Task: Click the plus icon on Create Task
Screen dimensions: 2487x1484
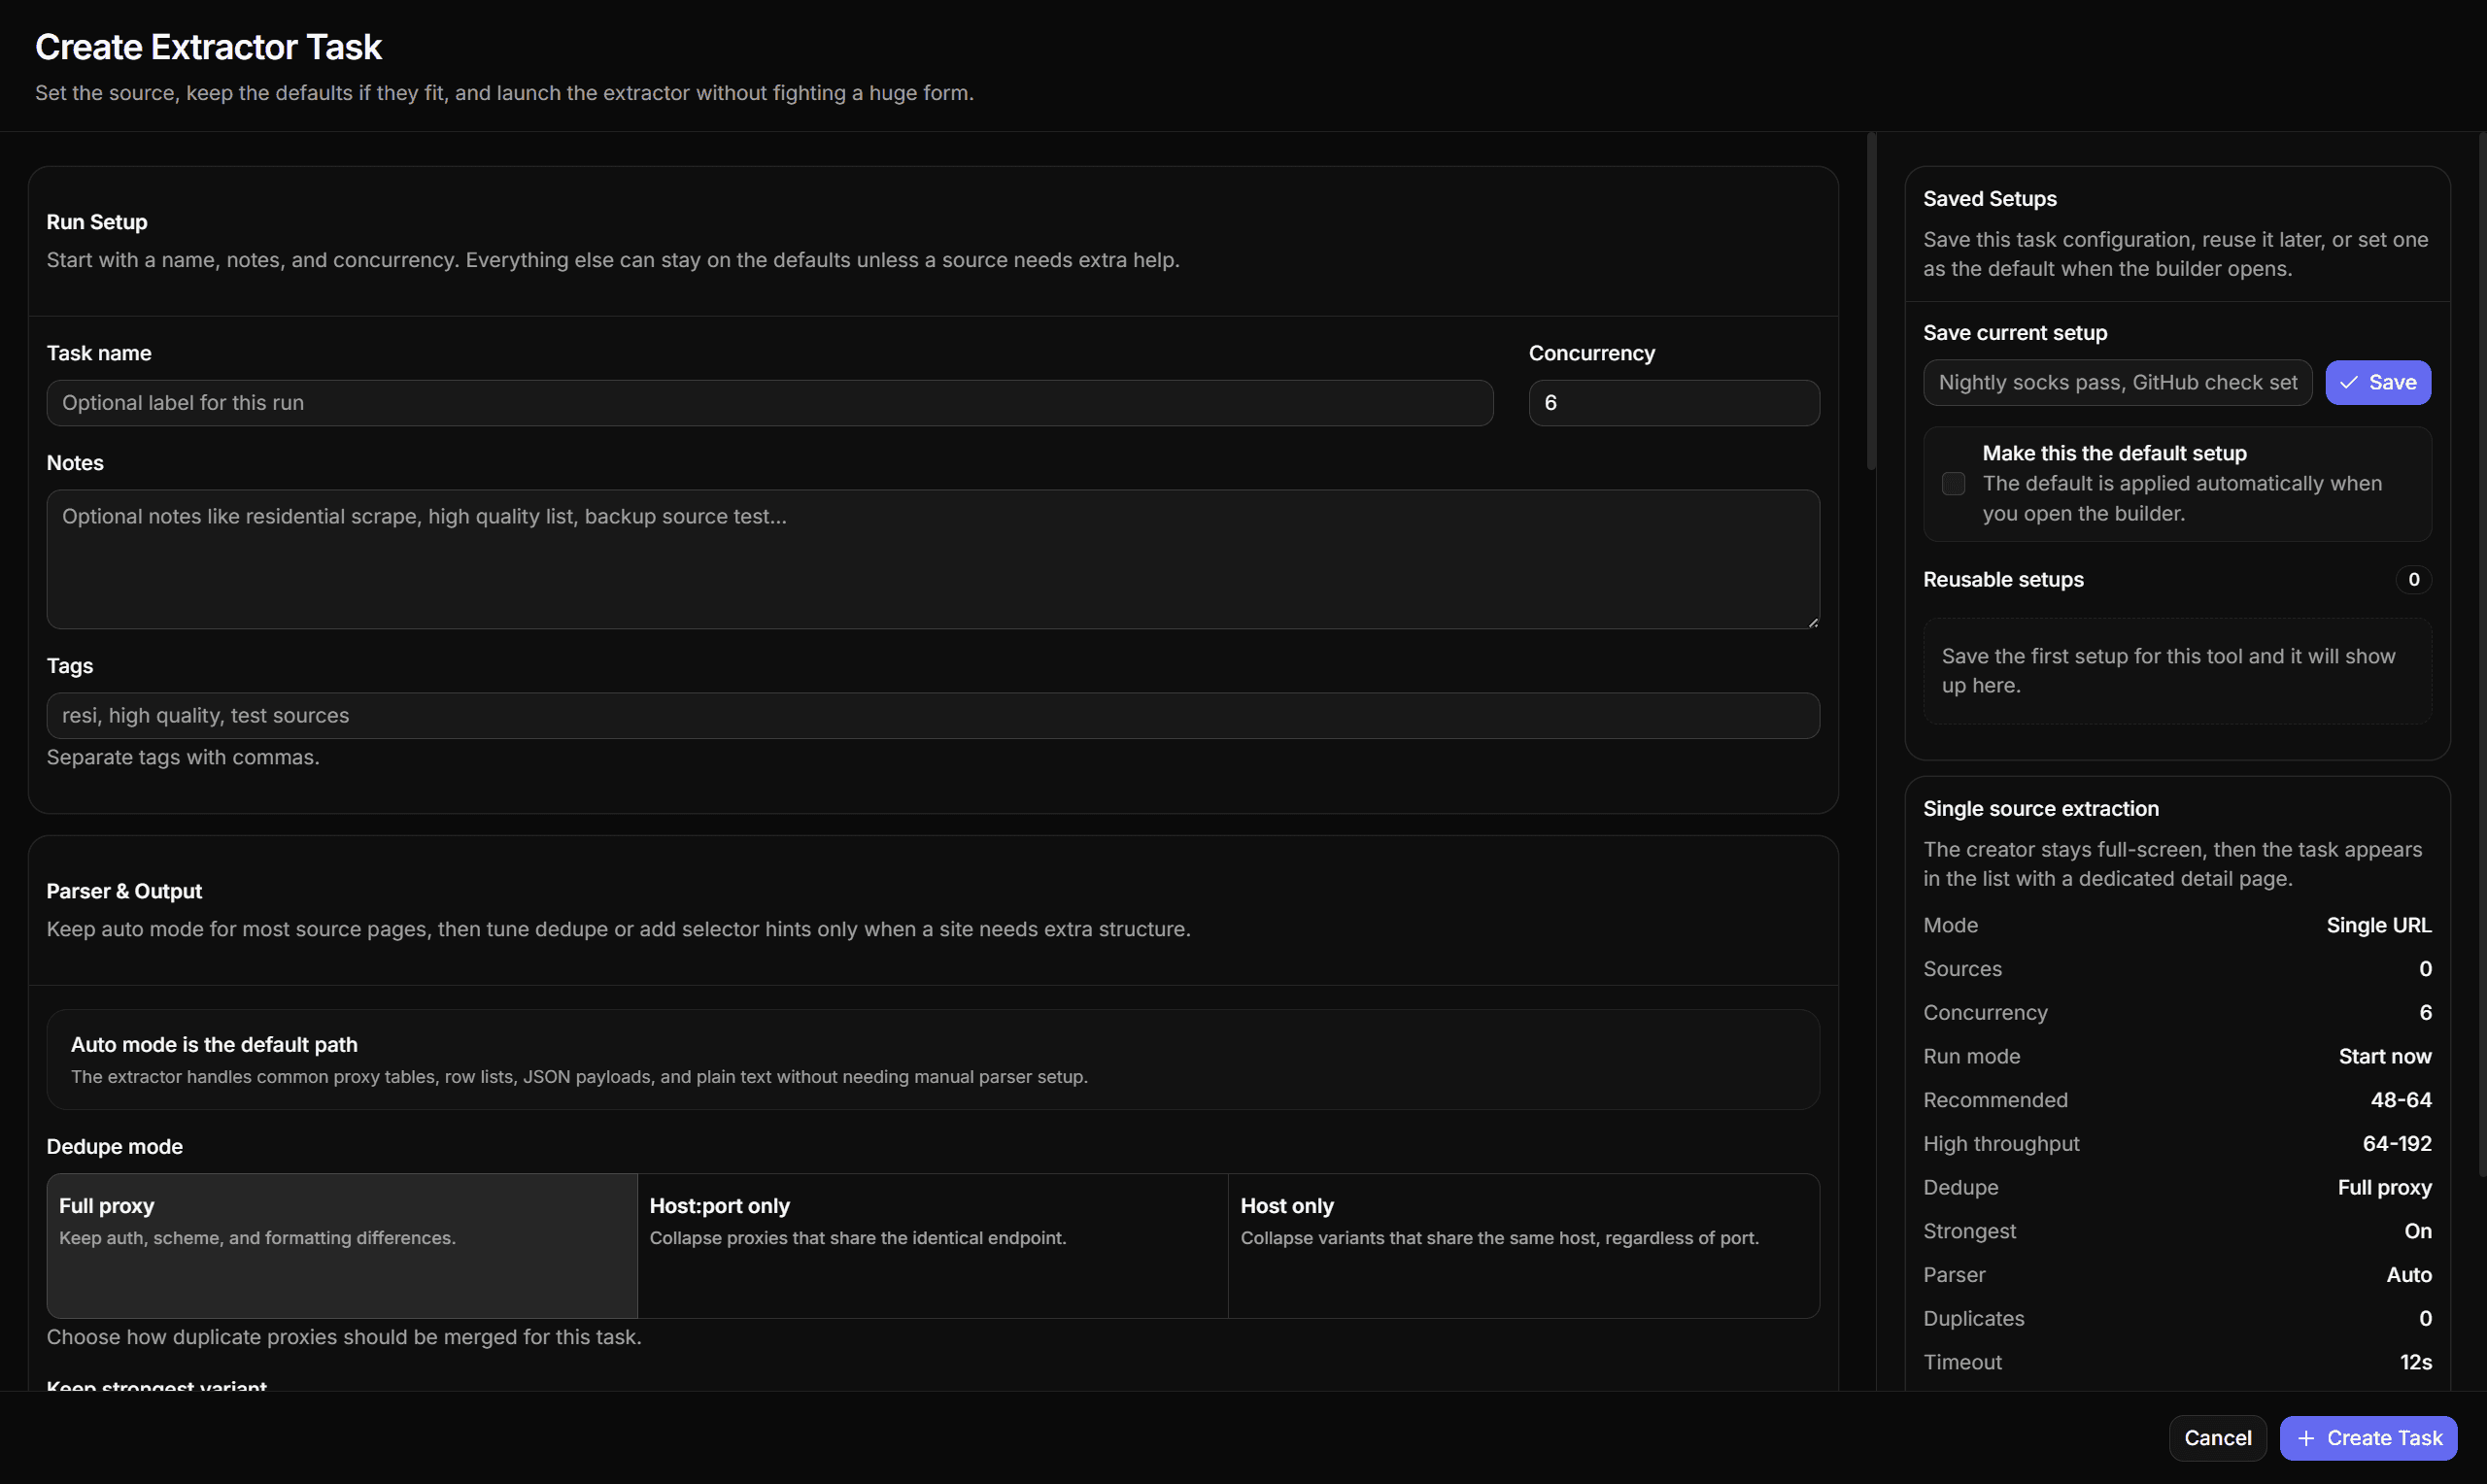Action: coord(2307,1437)
